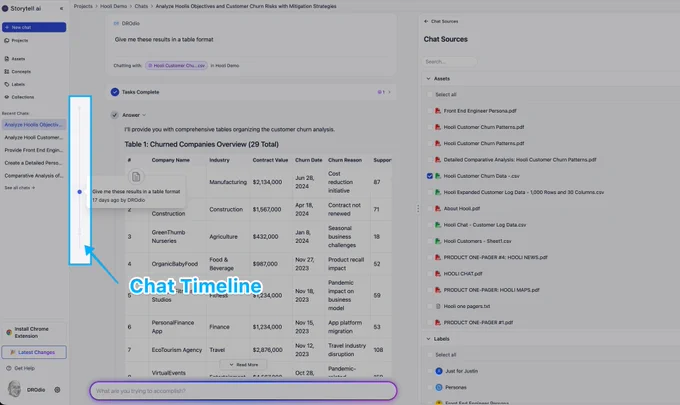Click the 'See all chats' link
Screen dimensions: 680x405
pos(20,188)
